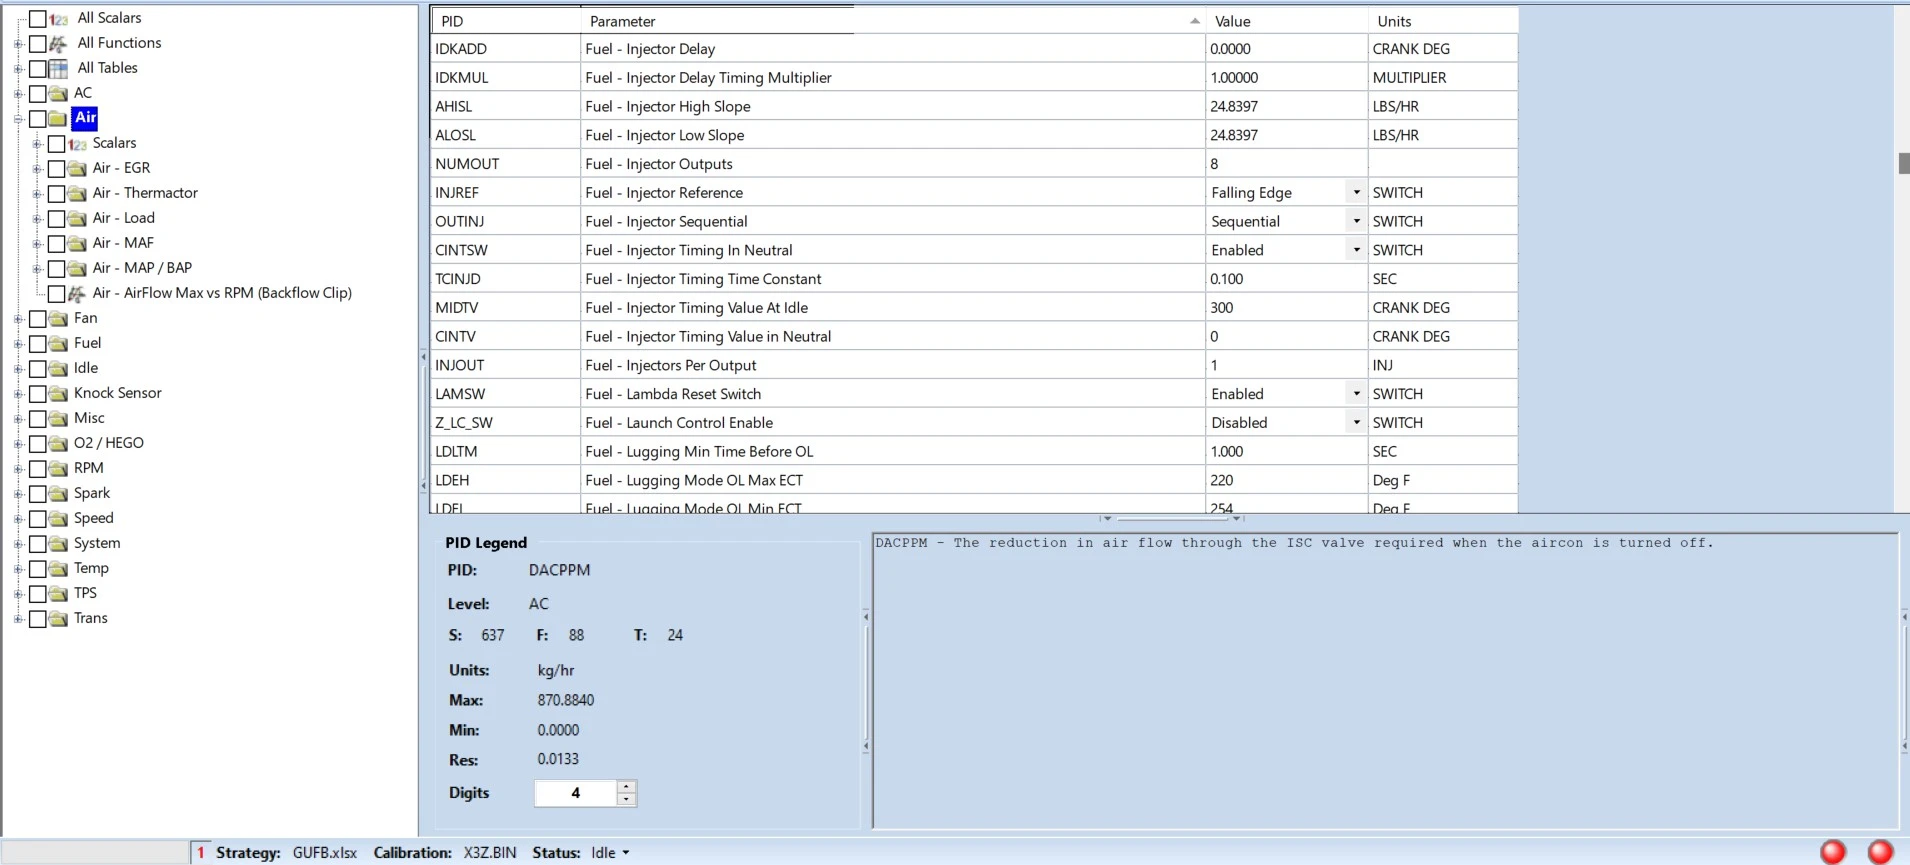Click the Air - Thermactor folder icon

pos(78,194)
